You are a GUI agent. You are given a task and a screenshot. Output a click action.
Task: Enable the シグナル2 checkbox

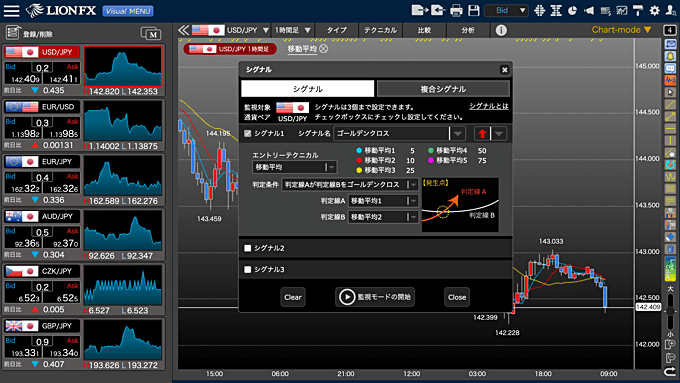point(248,248)
